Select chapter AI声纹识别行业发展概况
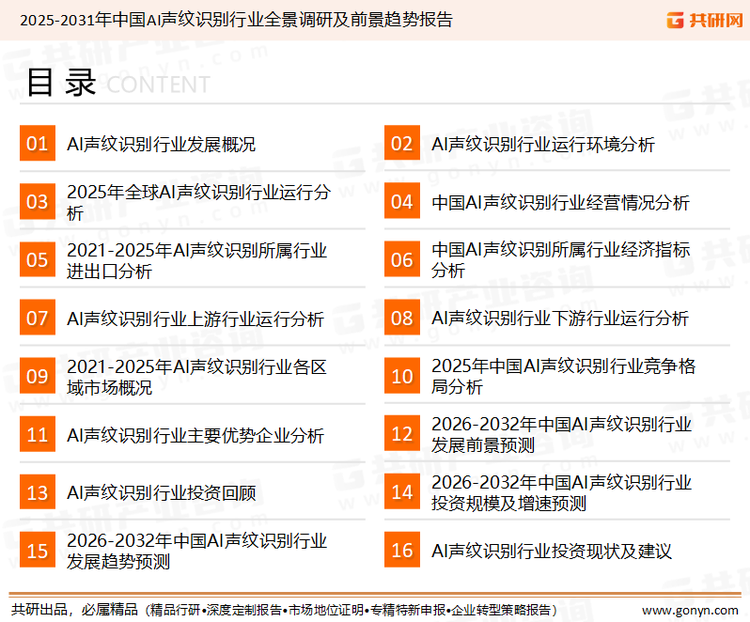750x622 pixels. coord(161,144)
